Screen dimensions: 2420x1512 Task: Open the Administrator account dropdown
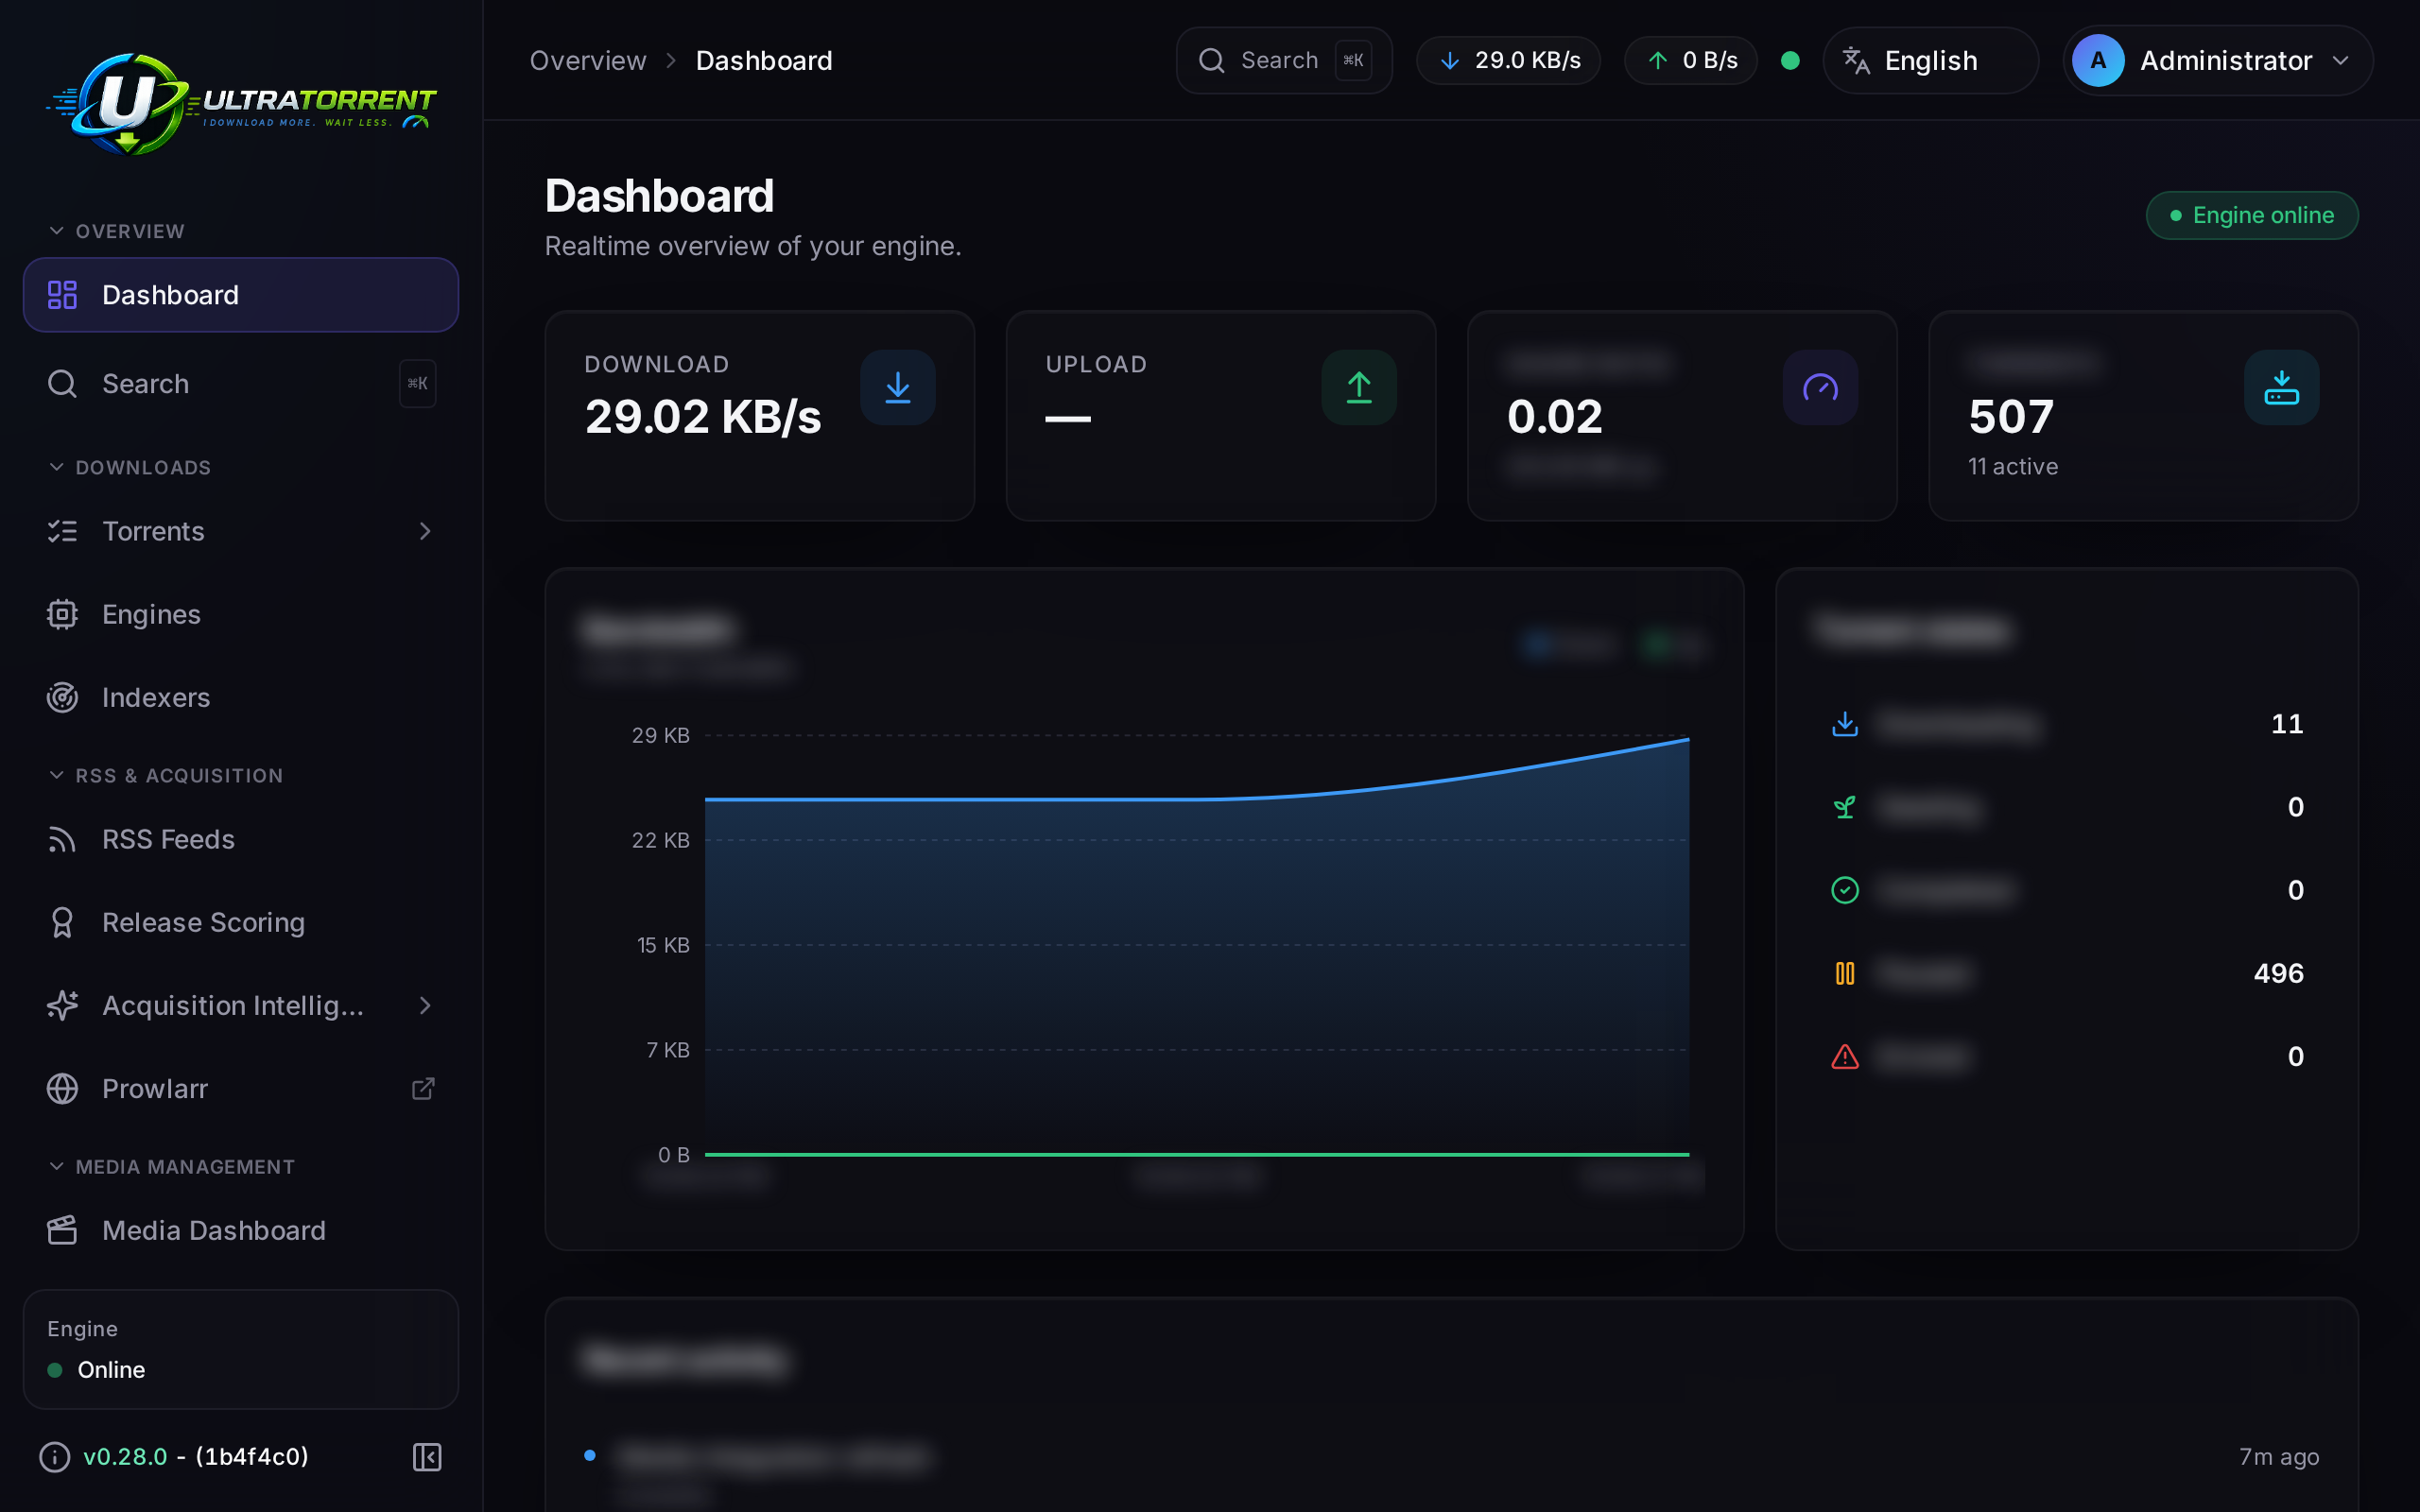tap(2217, 60)
